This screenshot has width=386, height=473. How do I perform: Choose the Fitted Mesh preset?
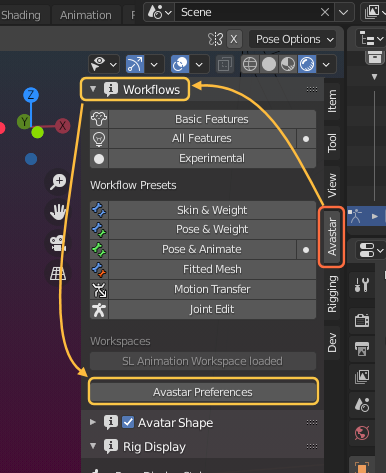coord(212,269)
